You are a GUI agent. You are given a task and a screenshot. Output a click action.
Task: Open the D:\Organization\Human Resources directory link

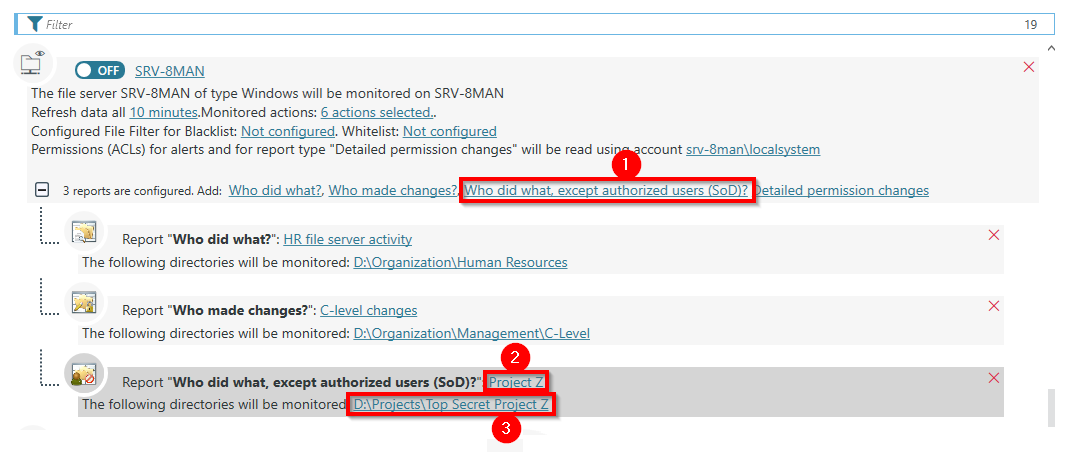tap(460, 262)
